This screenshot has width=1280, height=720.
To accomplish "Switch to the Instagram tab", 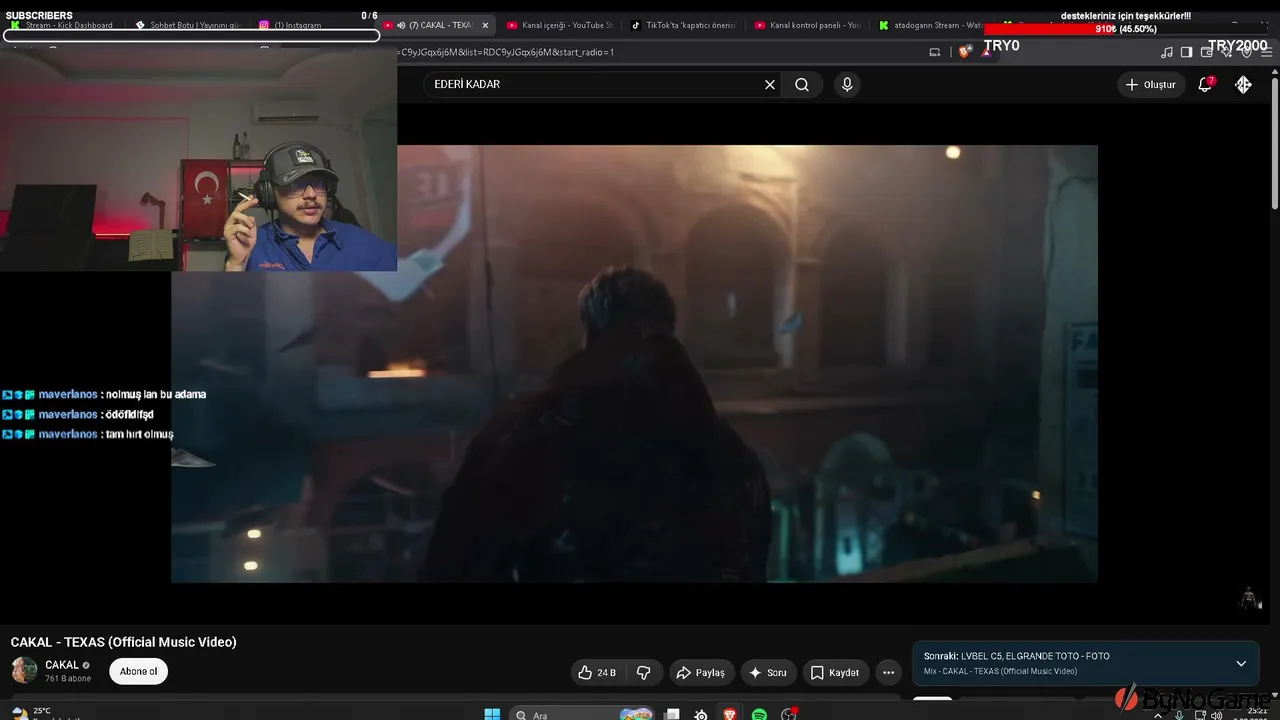I will (312, 25).
